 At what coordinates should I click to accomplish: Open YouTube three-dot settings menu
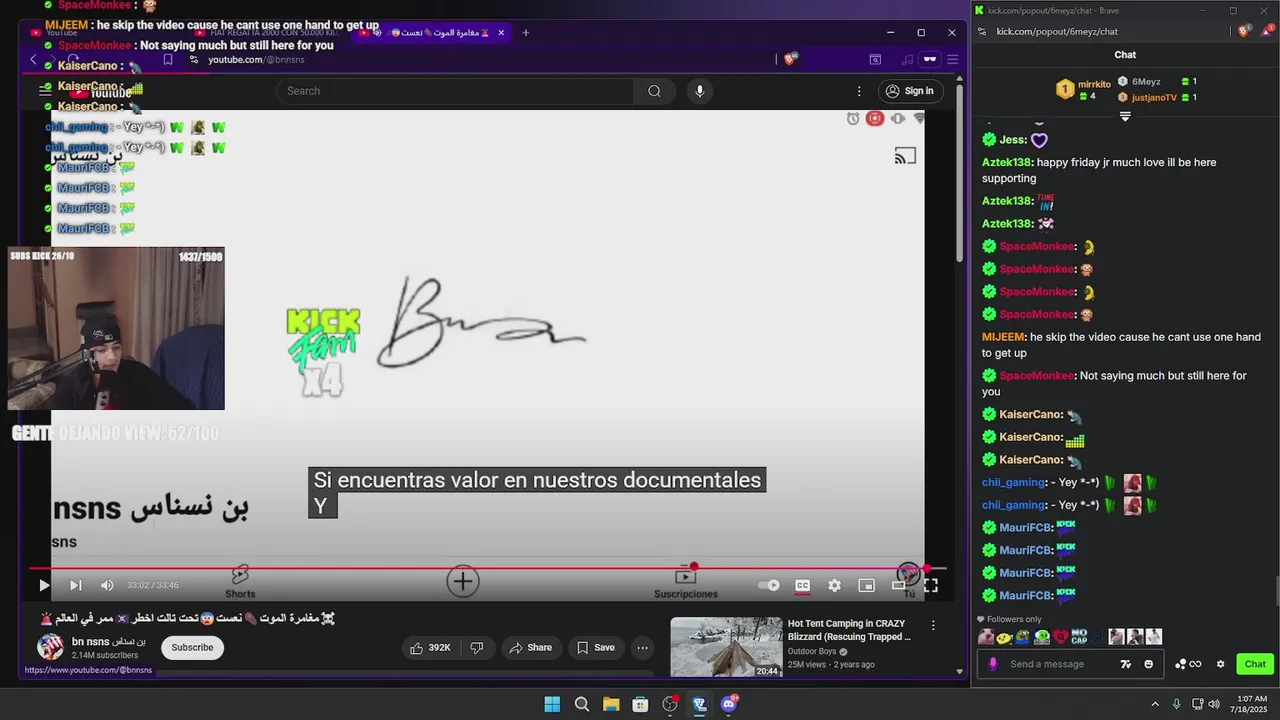(859, 91)
